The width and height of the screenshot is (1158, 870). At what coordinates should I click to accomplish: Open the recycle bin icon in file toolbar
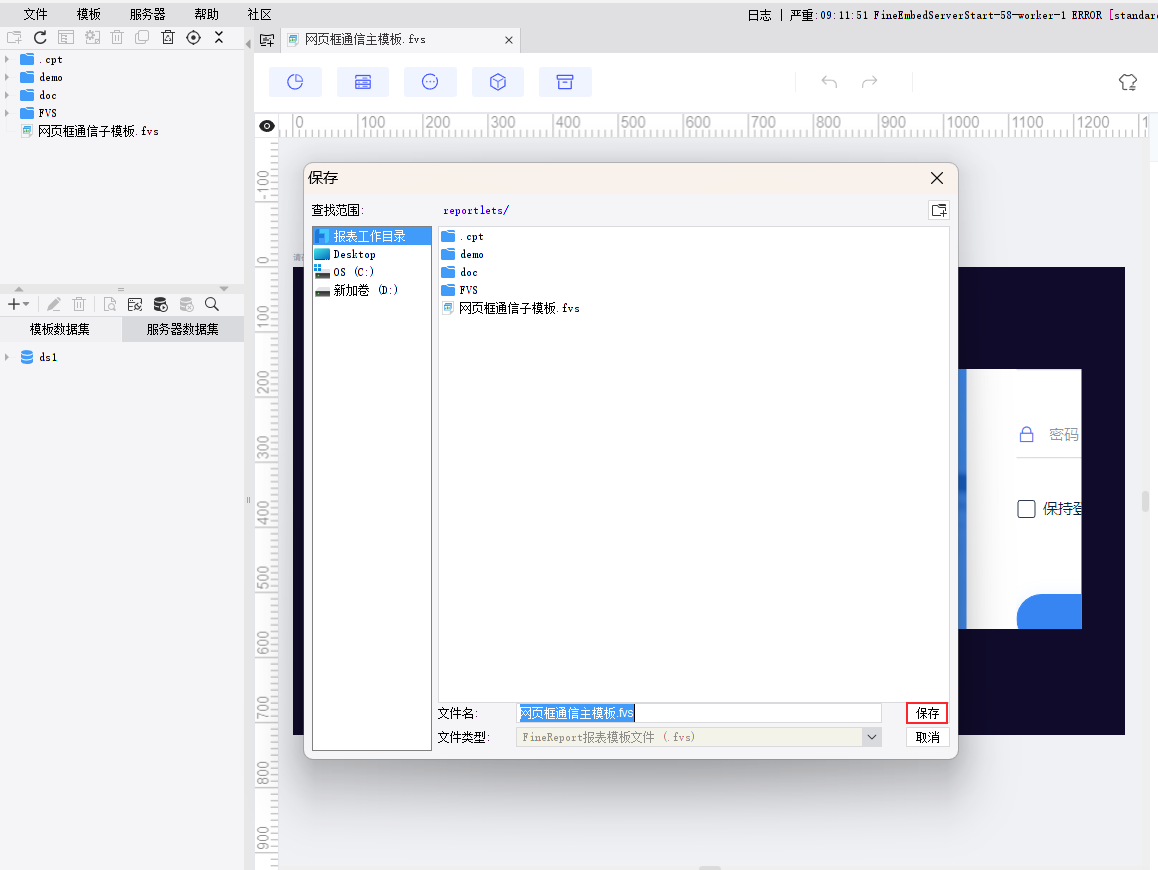168,37
